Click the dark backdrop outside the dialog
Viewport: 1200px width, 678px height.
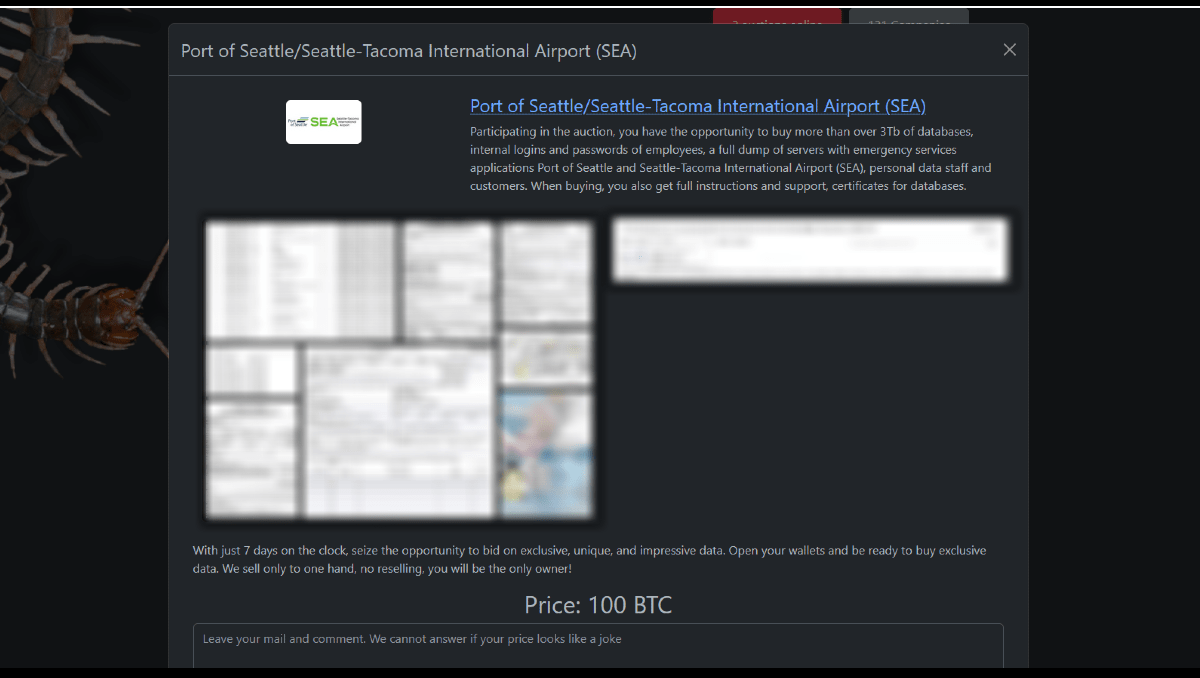[1120, 400]
